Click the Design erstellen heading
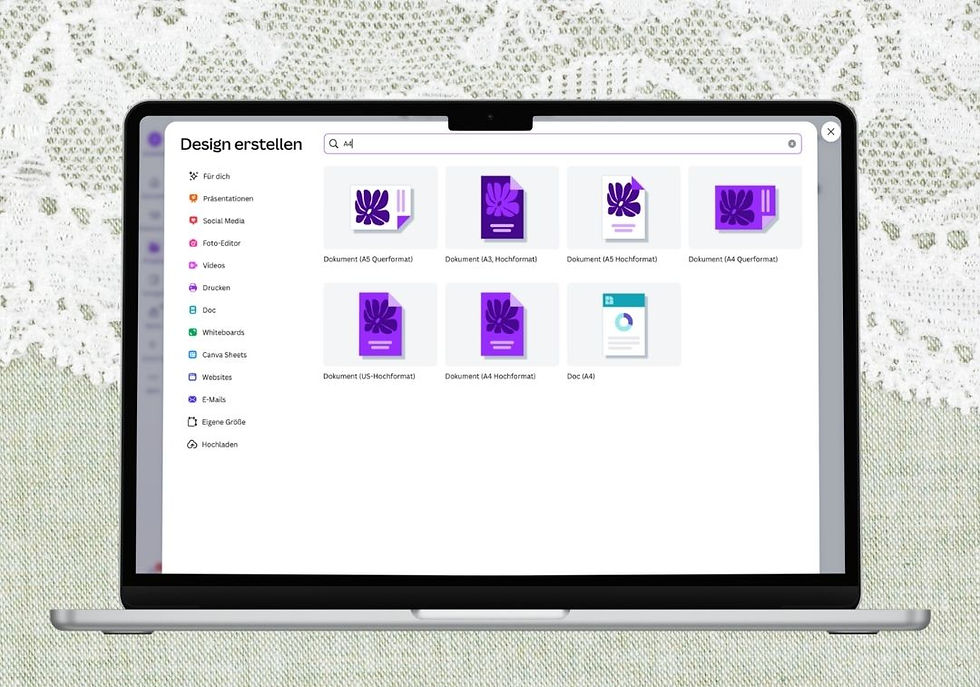 [241, 144]
